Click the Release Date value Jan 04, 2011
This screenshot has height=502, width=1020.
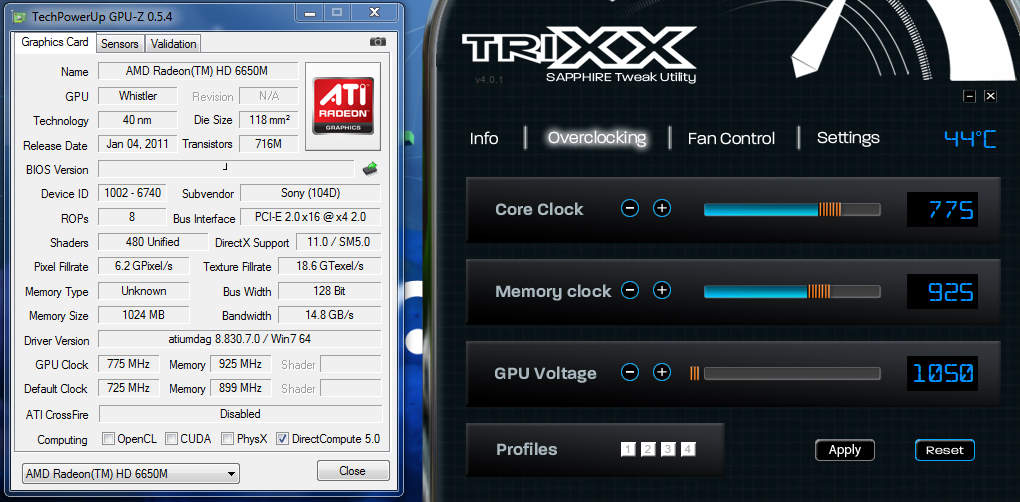(x=138, y=144)
